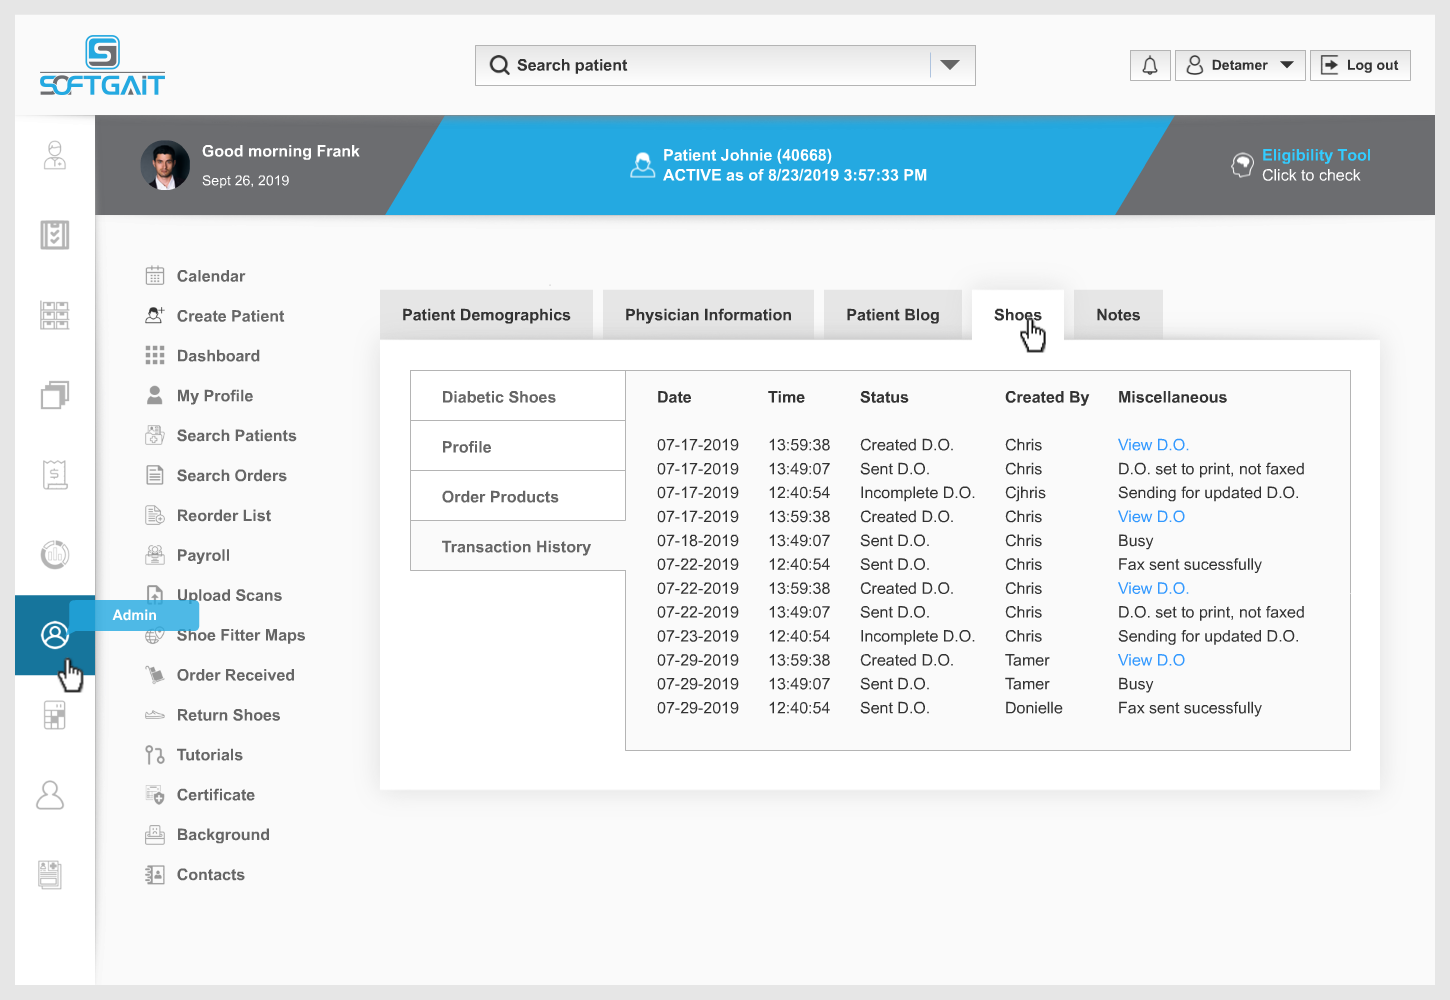Open the first View D.O. link

(1153, 445)
